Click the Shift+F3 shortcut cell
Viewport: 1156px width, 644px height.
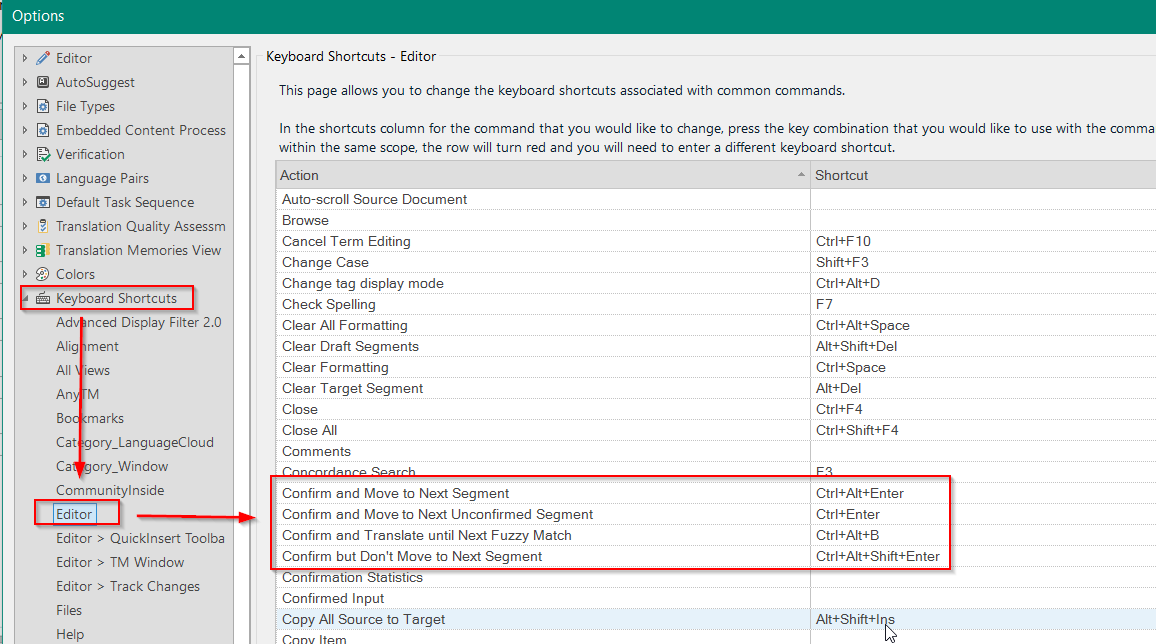pyautogui.click(x=983, y=262)
